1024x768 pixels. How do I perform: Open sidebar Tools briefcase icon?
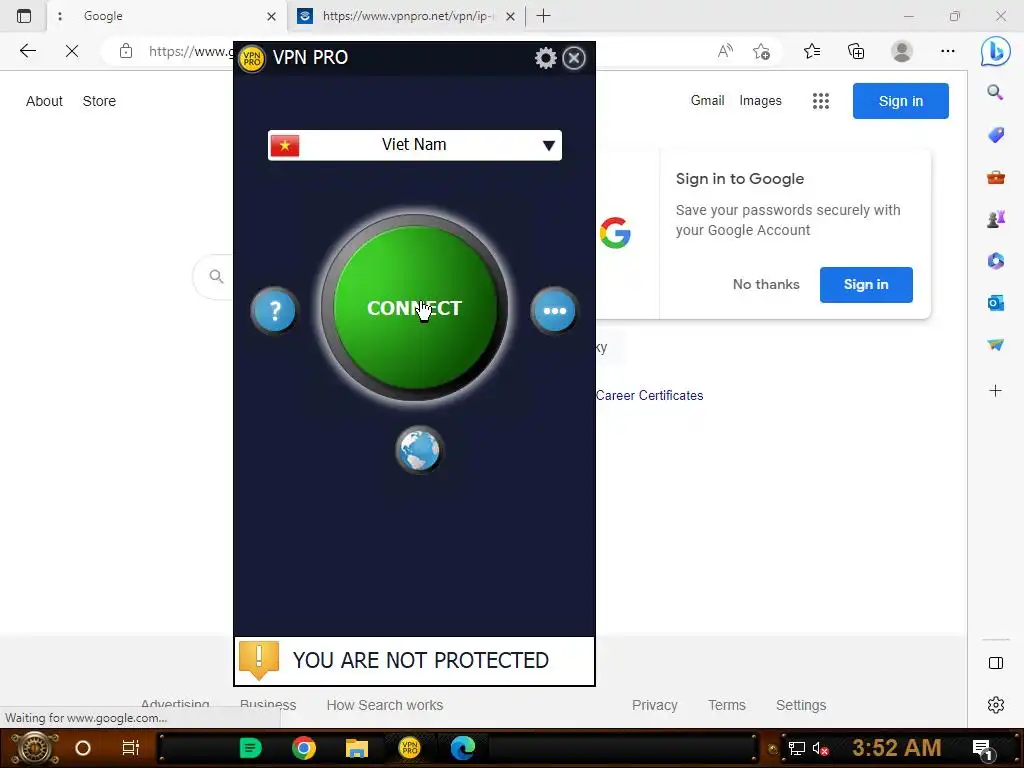coord(995,177)
